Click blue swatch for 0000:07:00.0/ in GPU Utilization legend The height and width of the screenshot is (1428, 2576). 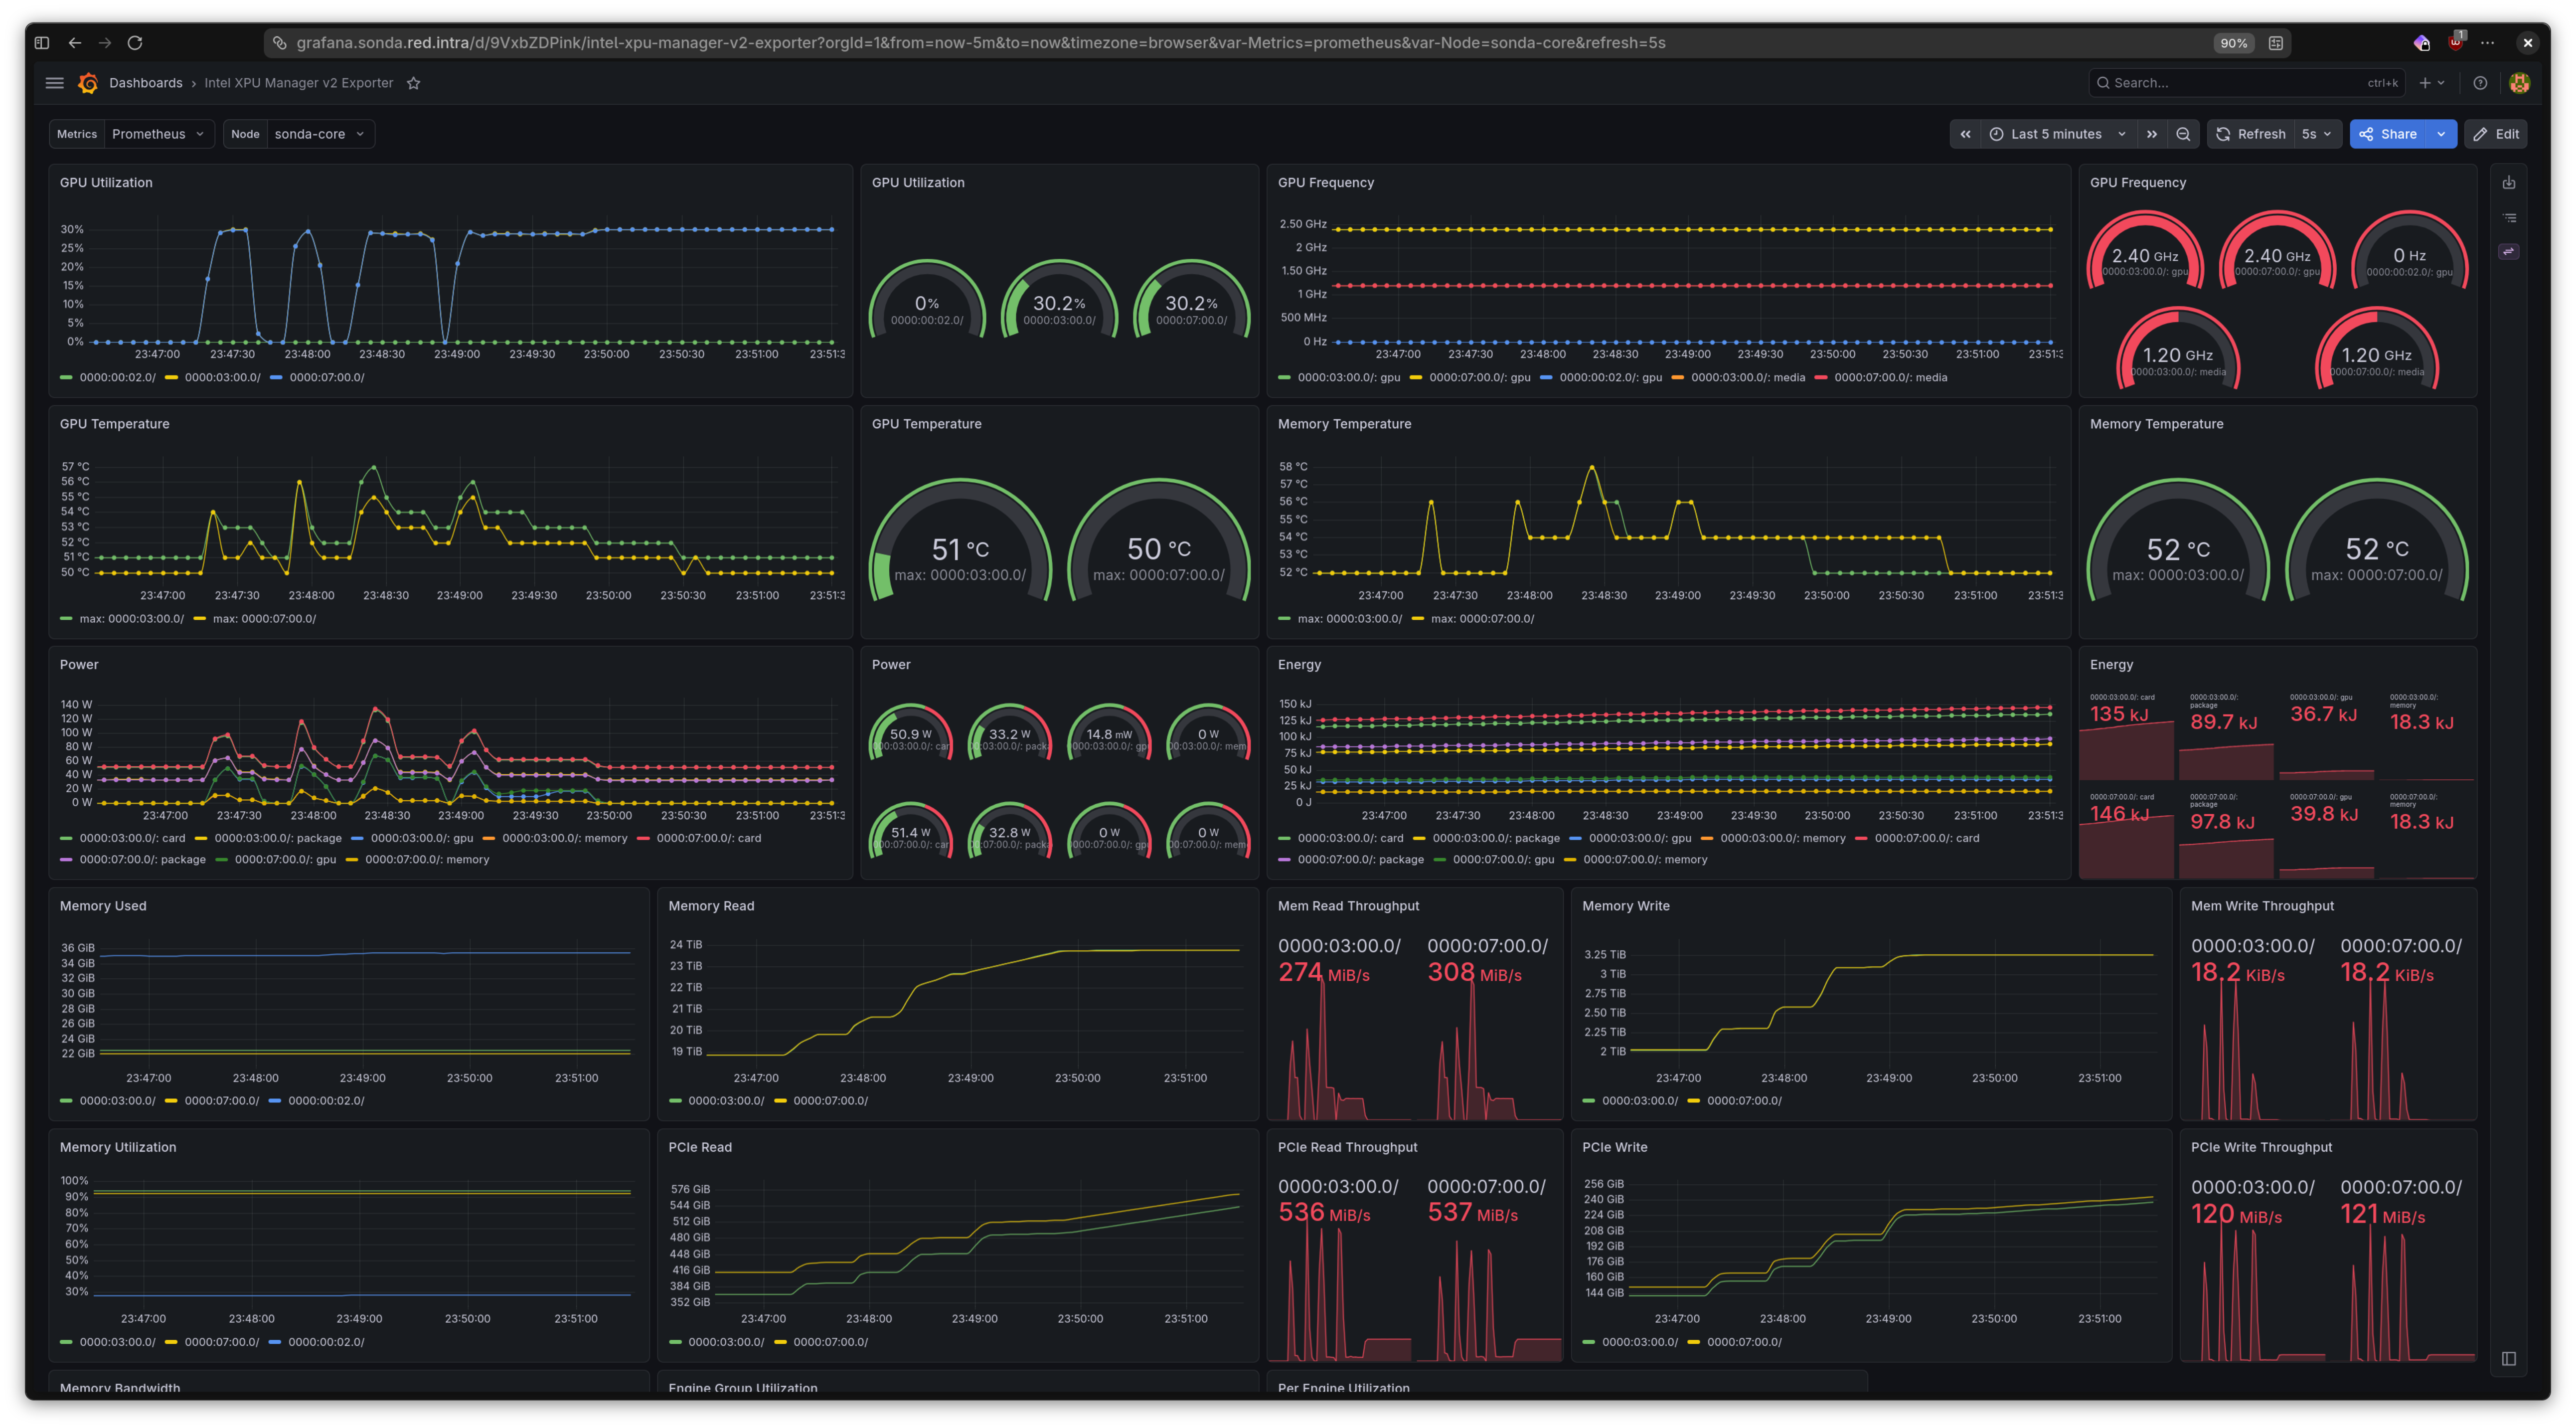click(276, 378)
